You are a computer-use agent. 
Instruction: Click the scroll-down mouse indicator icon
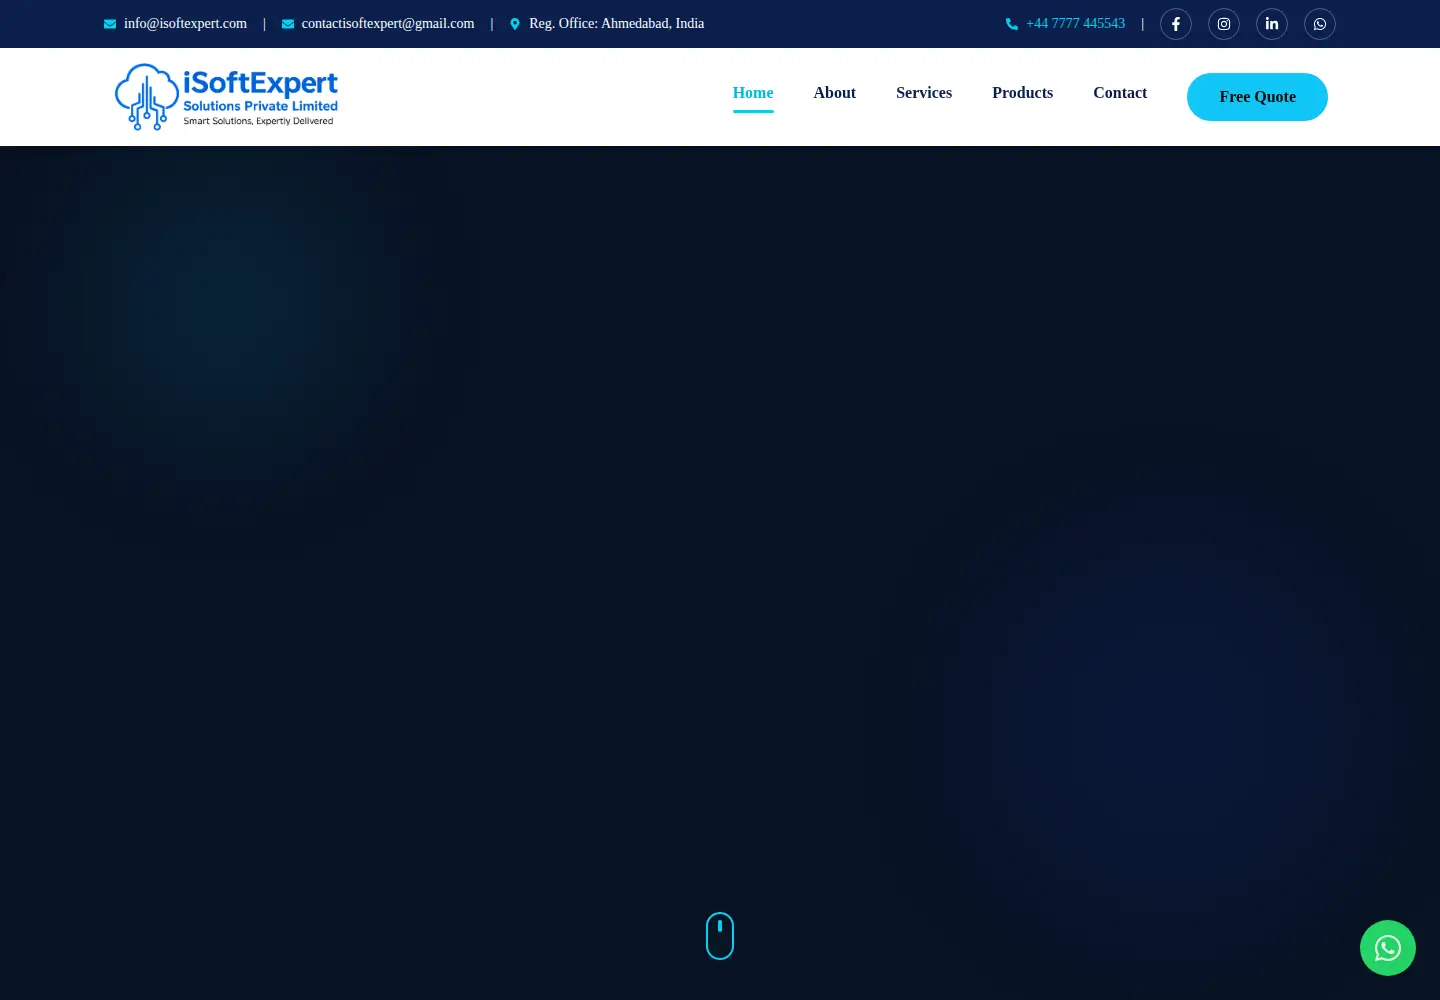point(720,936)
